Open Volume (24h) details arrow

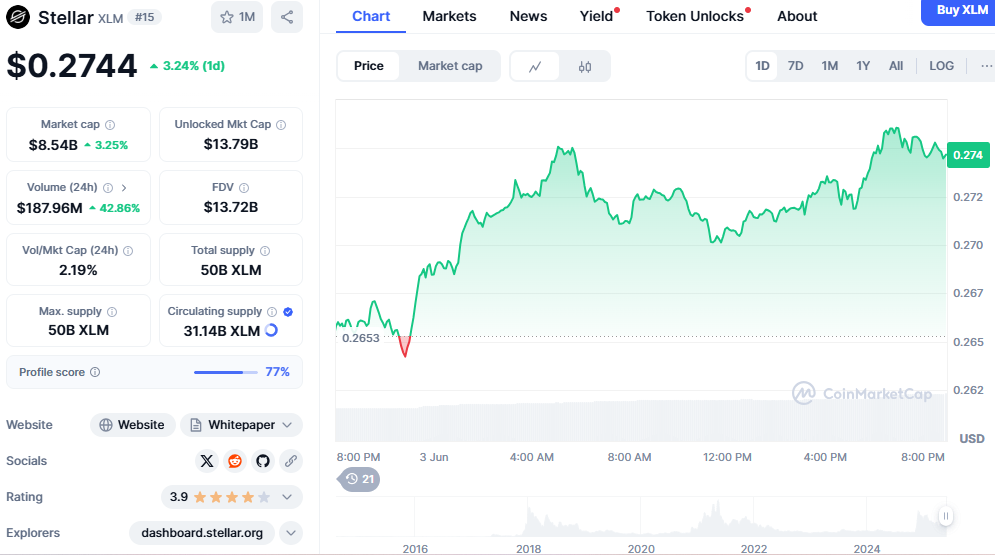point(124,188)
